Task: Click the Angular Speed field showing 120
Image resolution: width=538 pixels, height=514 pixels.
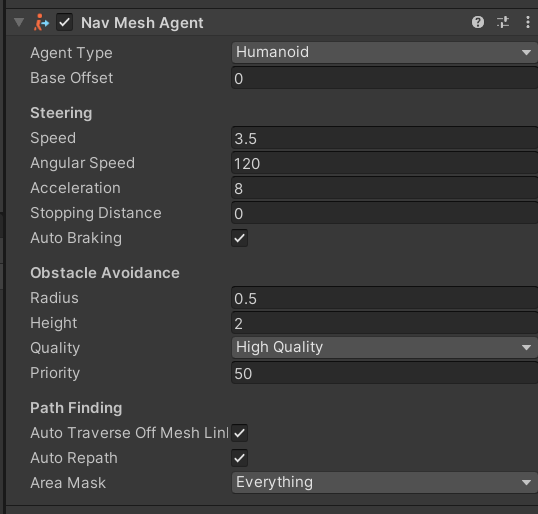Action: [x=385, y=163]
